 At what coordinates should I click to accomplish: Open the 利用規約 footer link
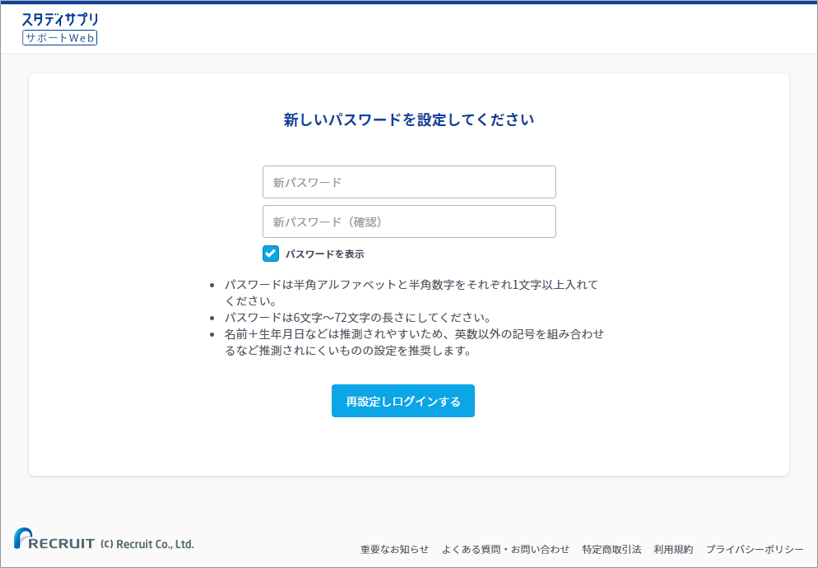[x=673, y=549]
